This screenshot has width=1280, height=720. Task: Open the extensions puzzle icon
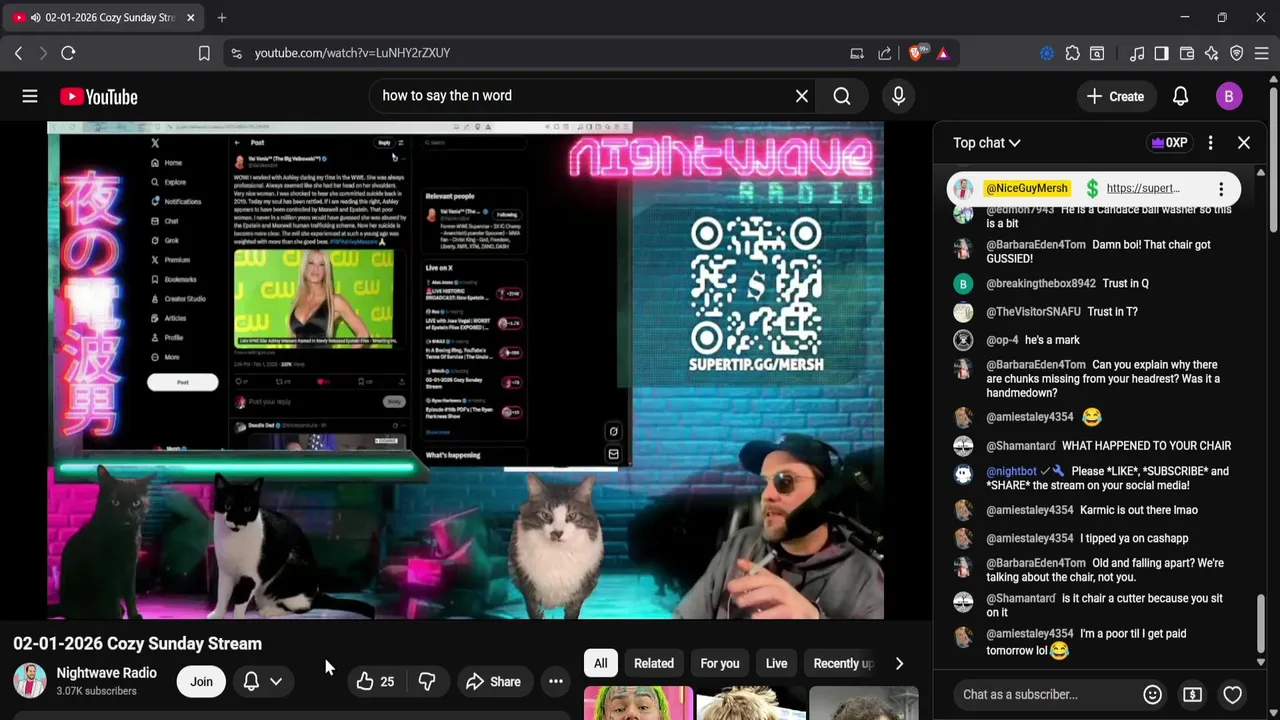click(x=1072, y=53)
